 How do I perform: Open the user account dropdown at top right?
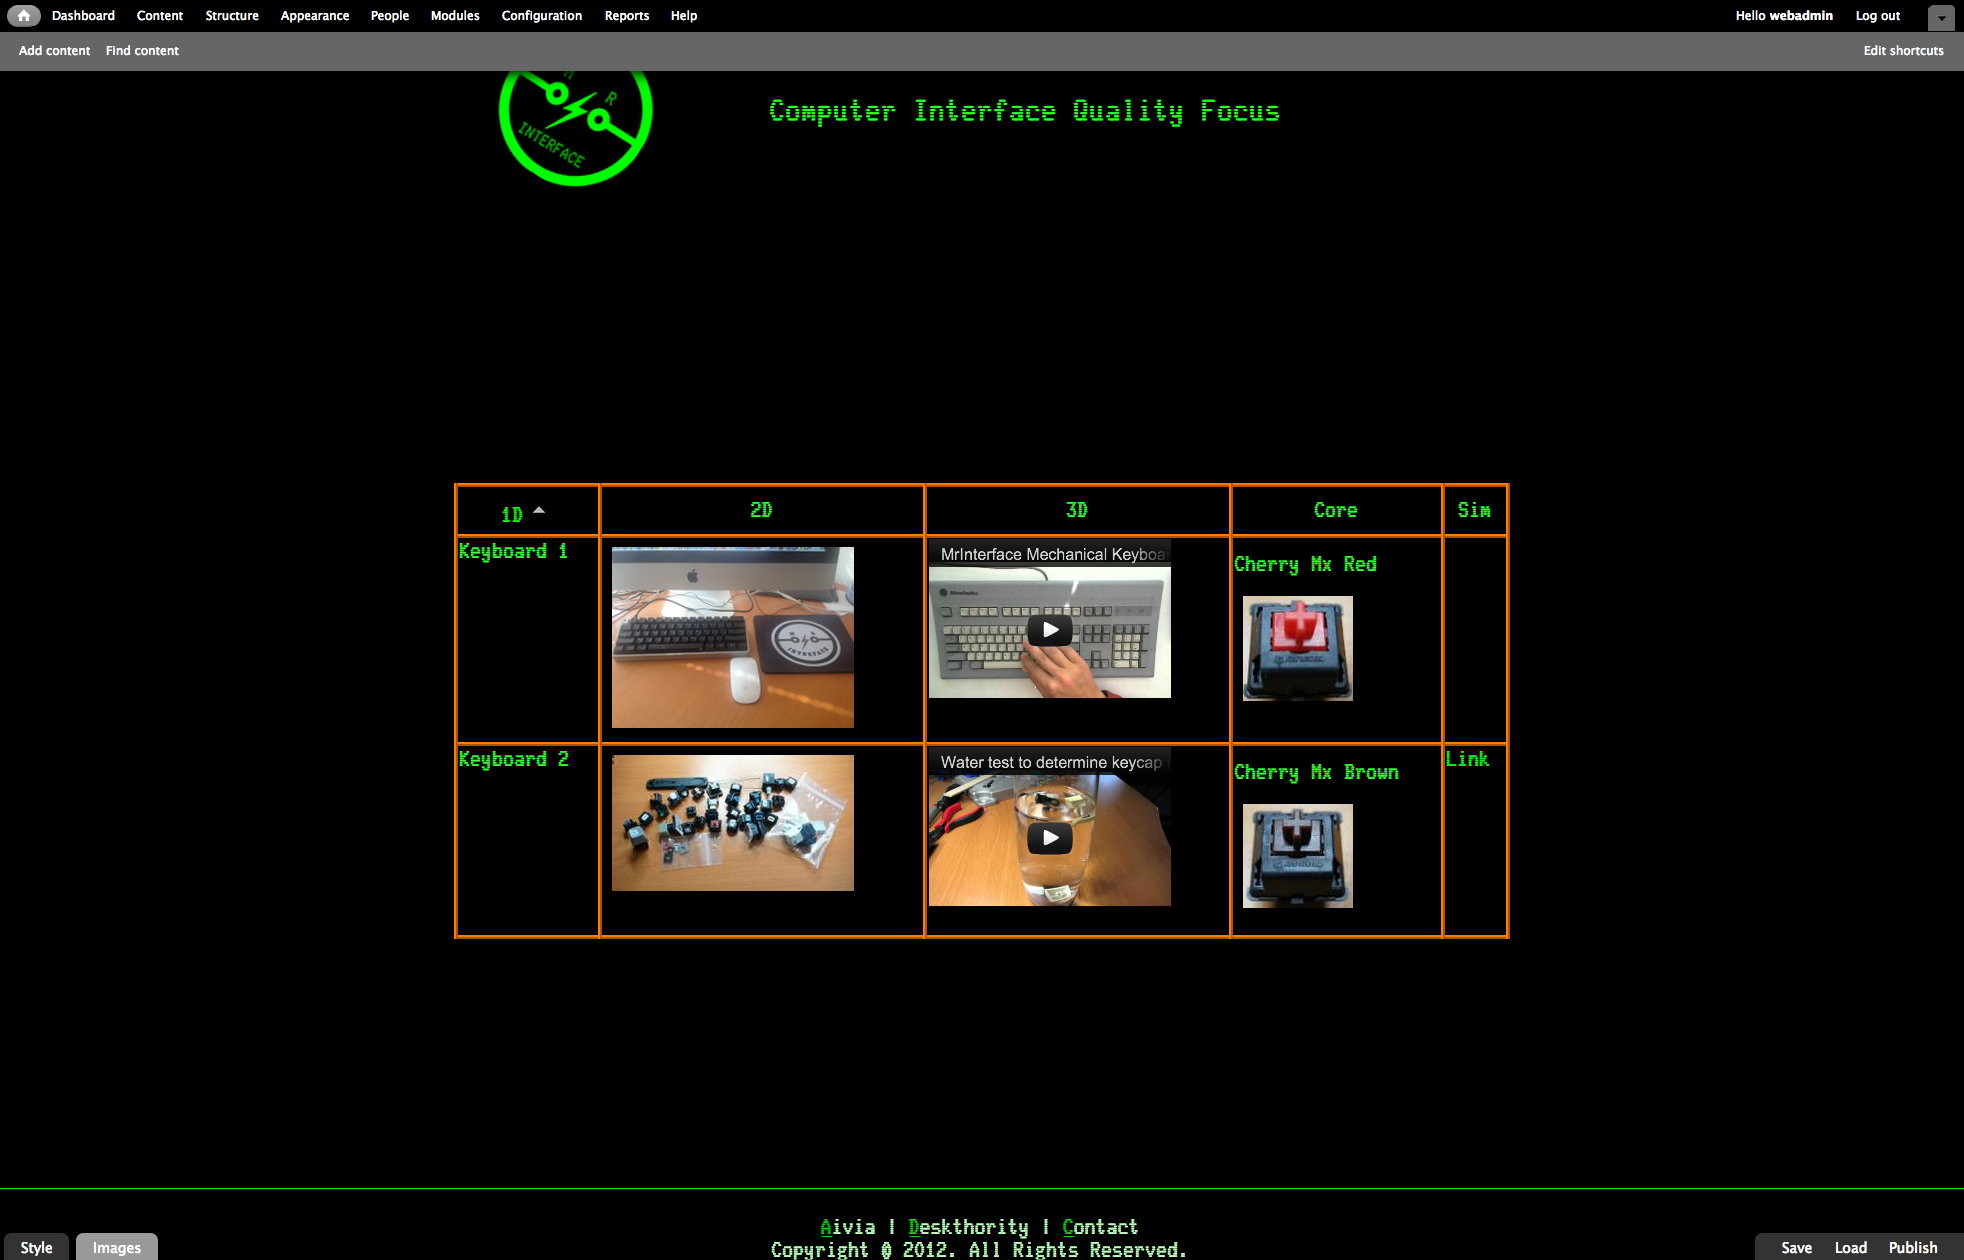[1940, 17]
